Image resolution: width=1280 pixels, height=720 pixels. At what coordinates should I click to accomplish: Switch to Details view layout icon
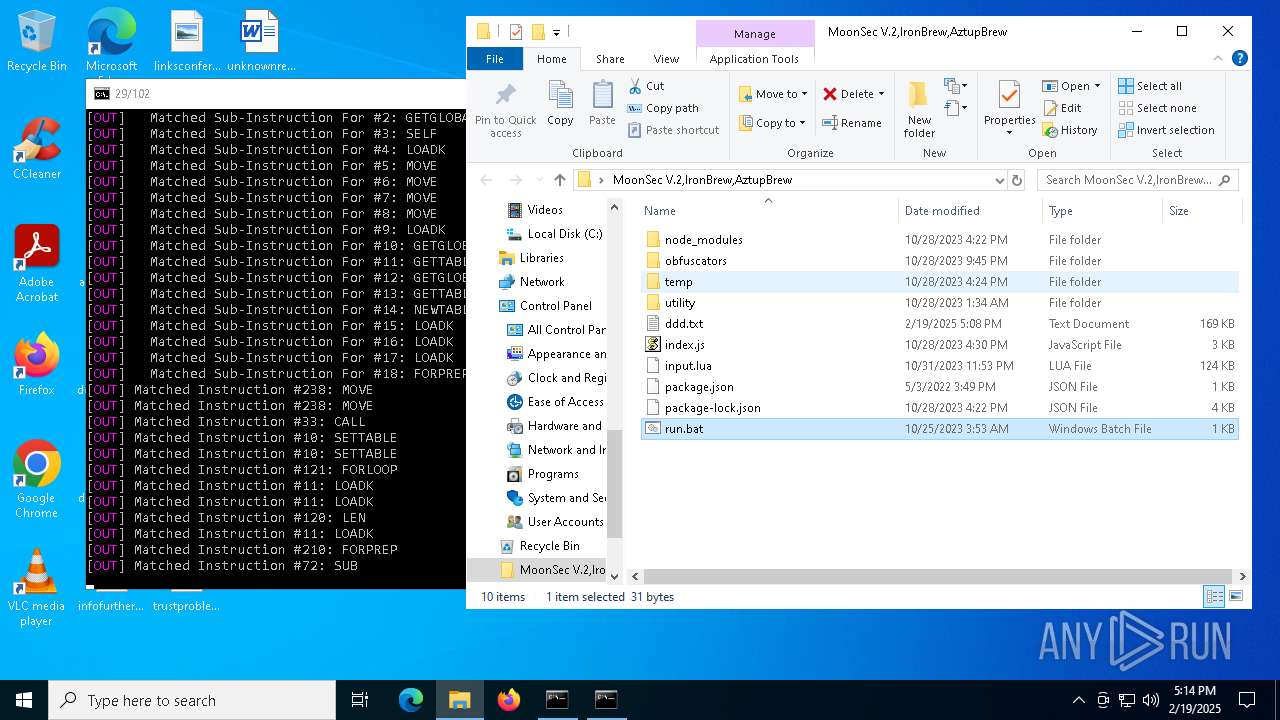1214,597
